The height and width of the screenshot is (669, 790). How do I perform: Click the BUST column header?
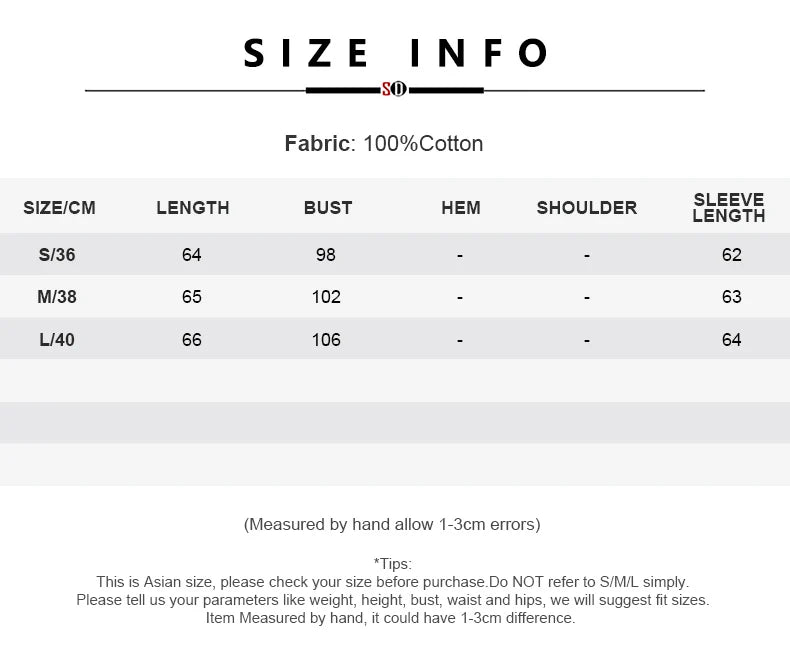[x=328, y=208]
